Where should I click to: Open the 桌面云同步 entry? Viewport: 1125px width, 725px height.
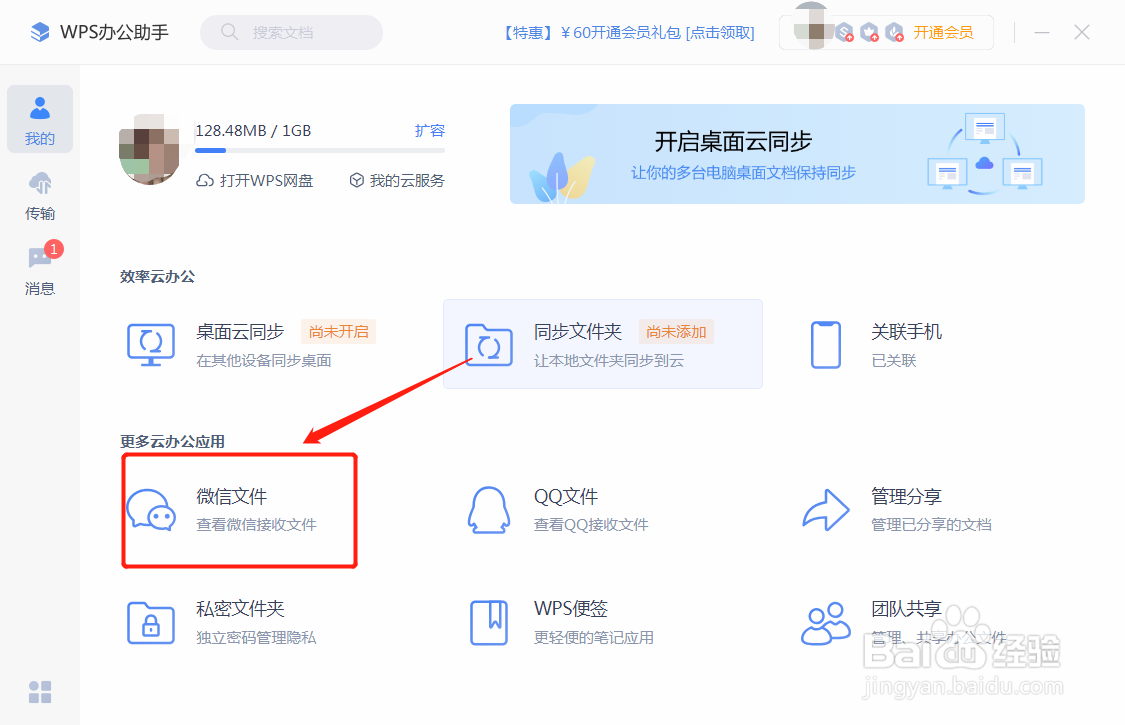pyautogui.click(x=265, y=345)
